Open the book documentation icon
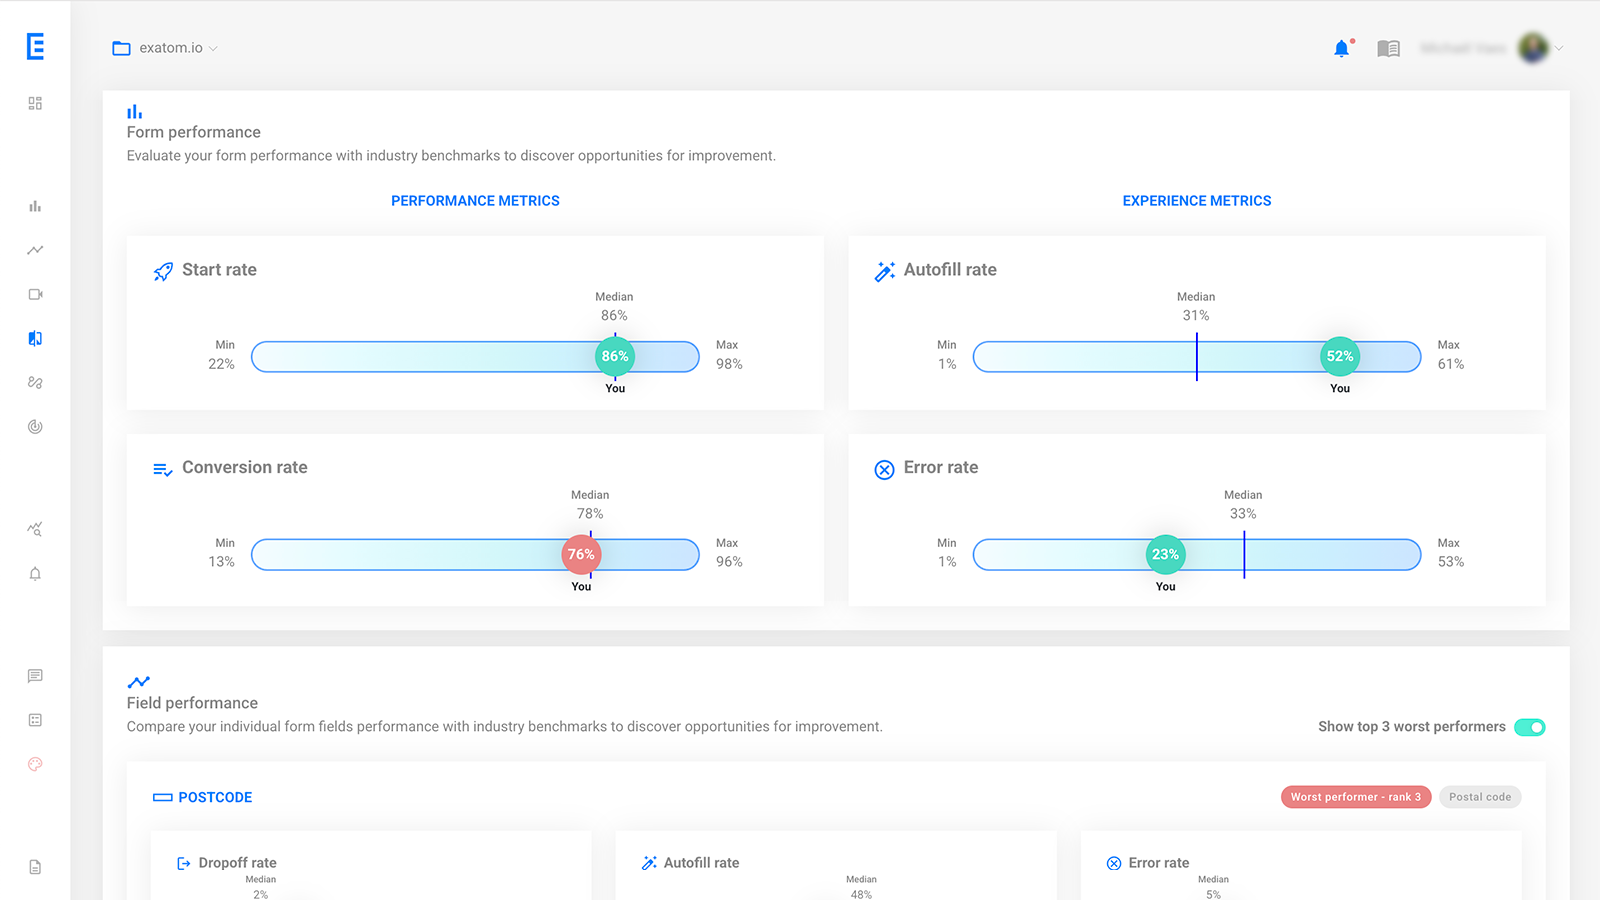Viewport: 1600px width, 900px height. 1388,48
